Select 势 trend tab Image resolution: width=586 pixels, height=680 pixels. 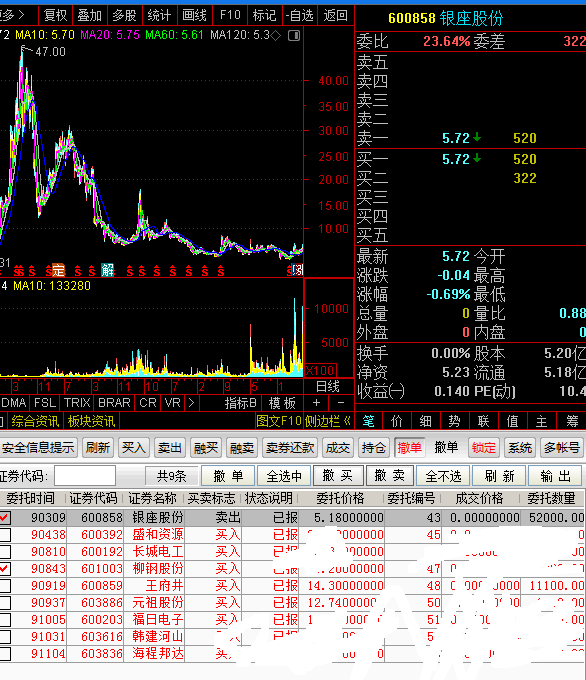pyautogui.click(x=454, y=421)
